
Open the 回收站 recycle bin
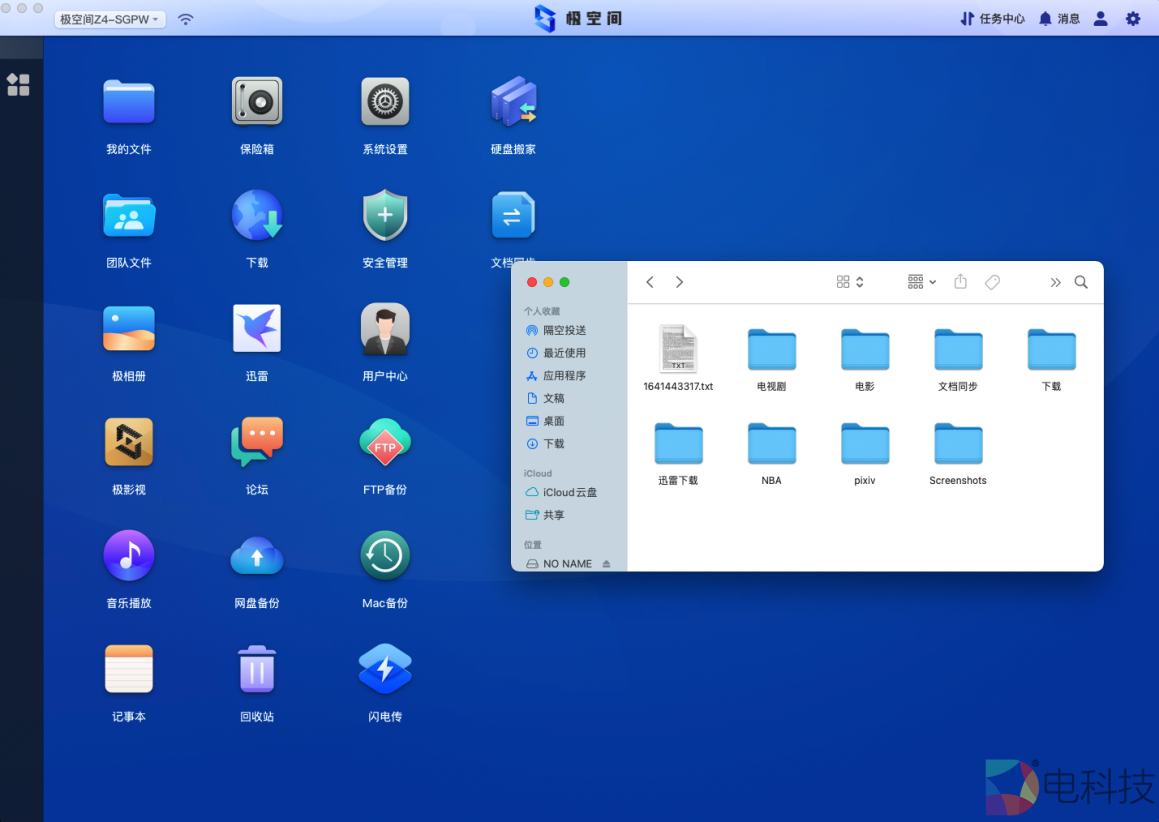click(x=257, y=668)
